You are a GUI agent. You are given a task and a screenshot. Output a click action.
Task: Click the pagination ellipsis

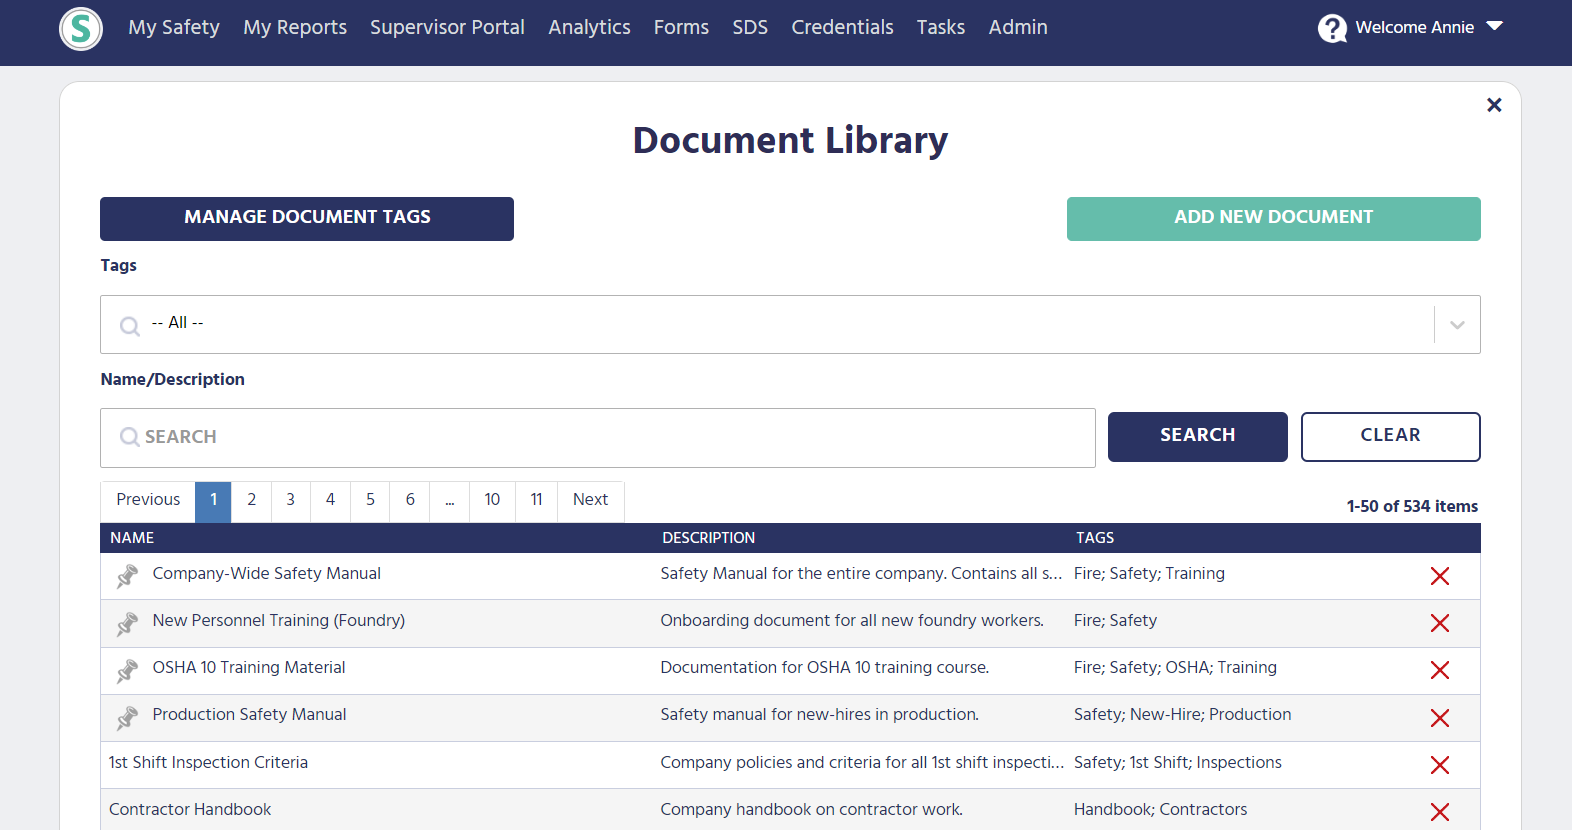click(450, 501)
